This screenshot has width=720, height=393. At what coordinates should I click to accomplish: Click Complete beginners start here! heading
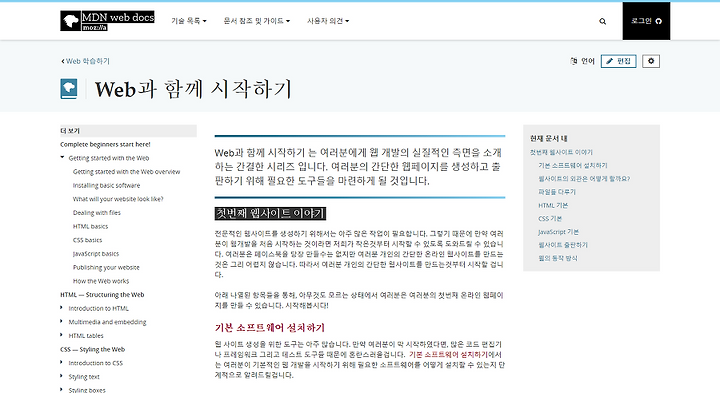coord(105,144)
